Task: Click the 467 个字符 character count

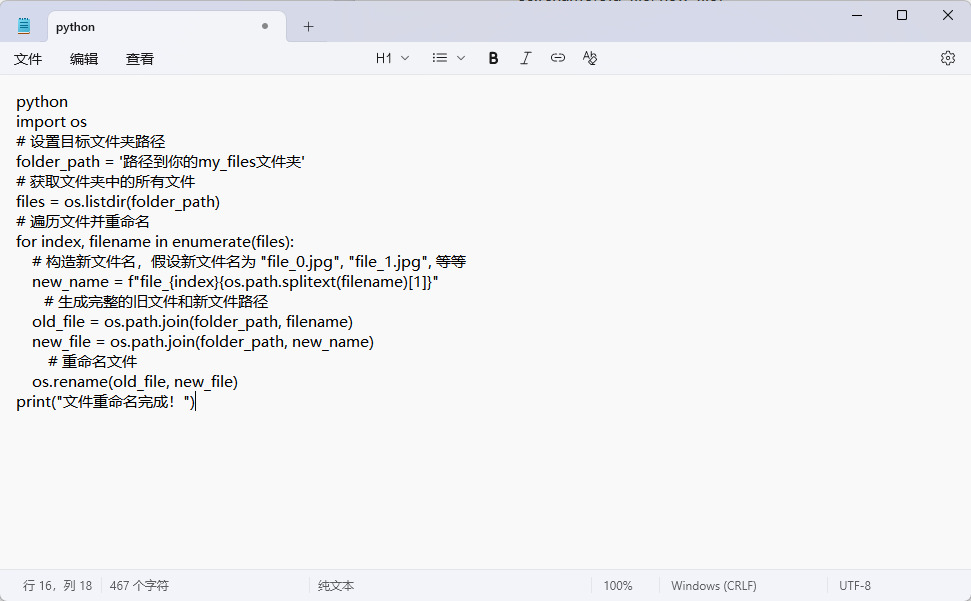Action: 139,586
